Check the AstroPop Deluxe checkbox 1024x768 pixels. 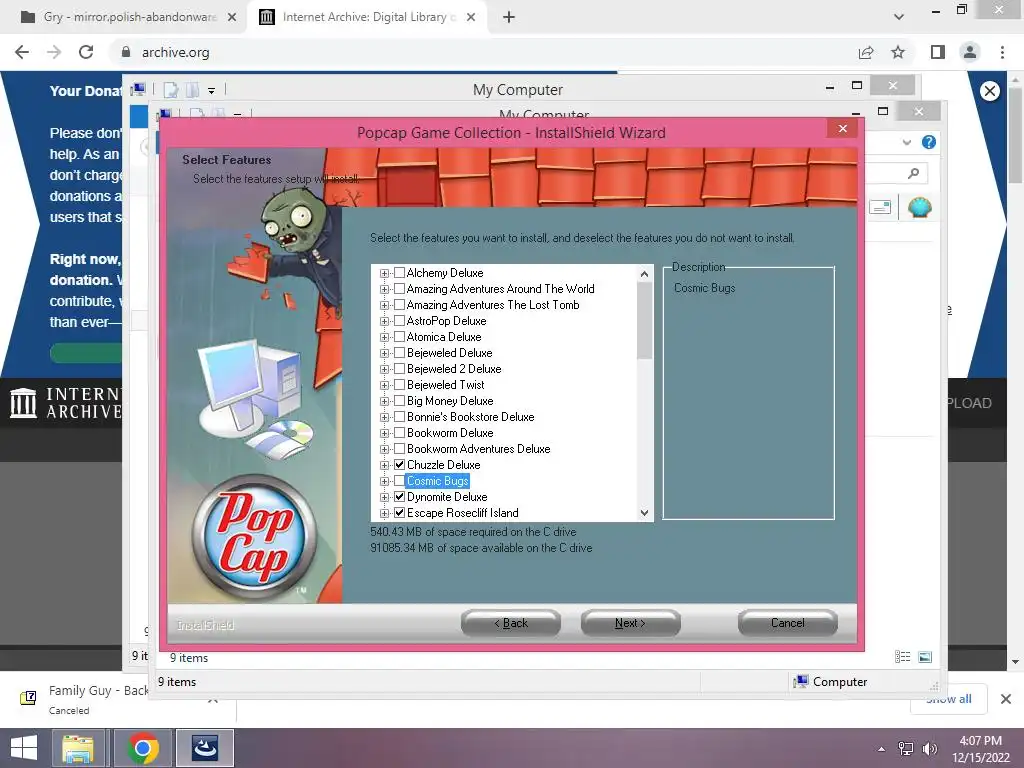click(x=400, y=321)
